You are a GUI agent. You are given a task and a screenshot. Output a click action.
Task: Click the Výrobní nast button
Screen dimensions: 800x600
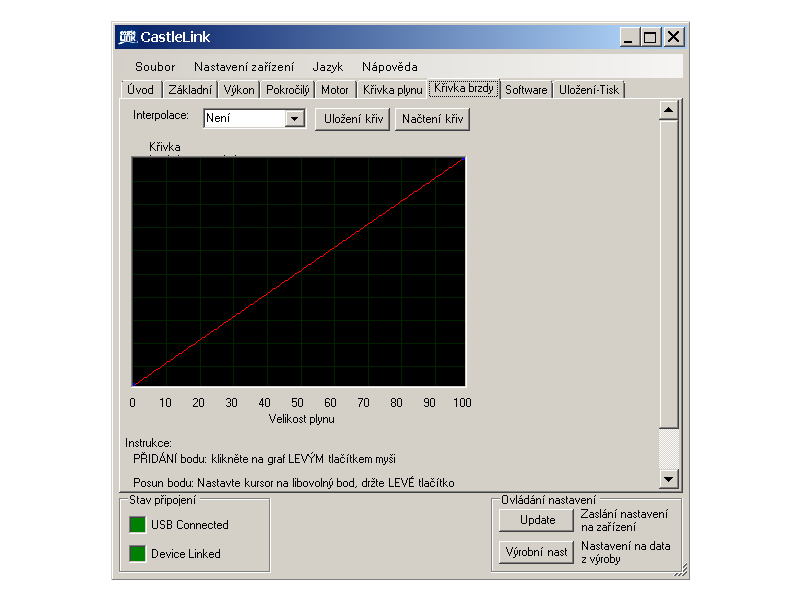537,552
